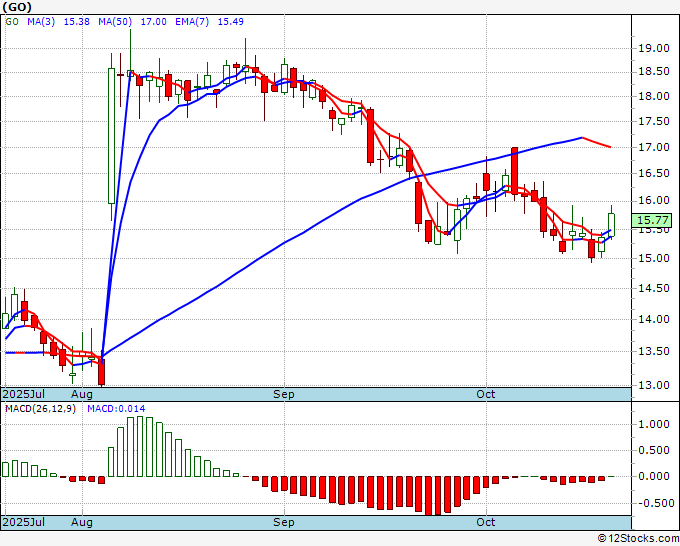This screenshot has height=546, width=680.
Task: Click the 16.00 price axis label
Action: (654, 201)
